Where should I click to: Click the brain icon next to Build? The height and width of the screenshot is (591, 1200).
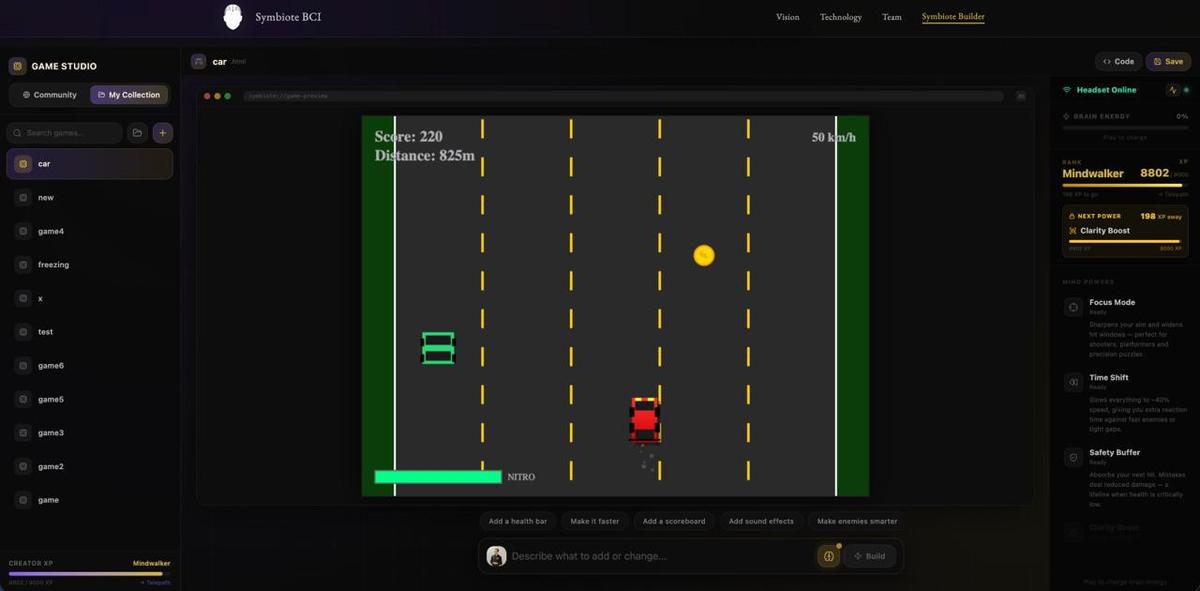[x=828, y=556]
